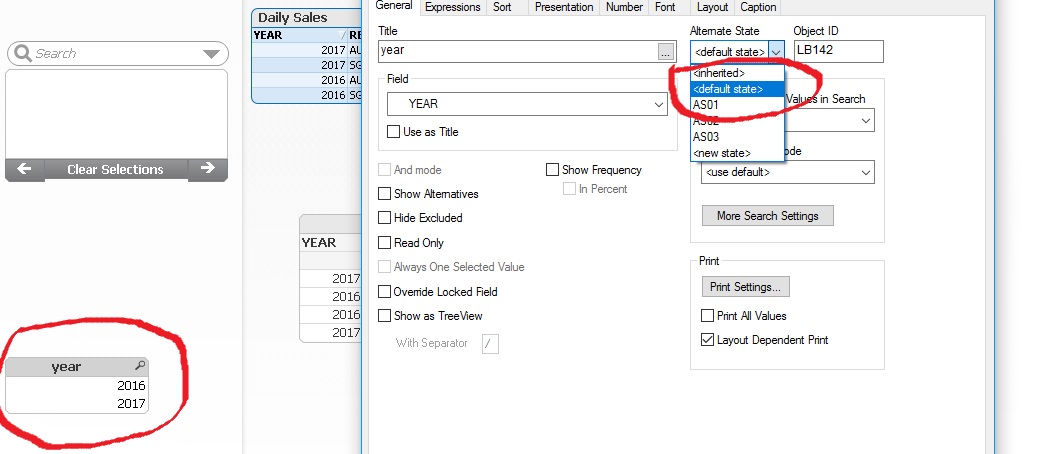1039x454 pixels.
Task: Go back with the left arrow button
Action: tap(24, 169)
